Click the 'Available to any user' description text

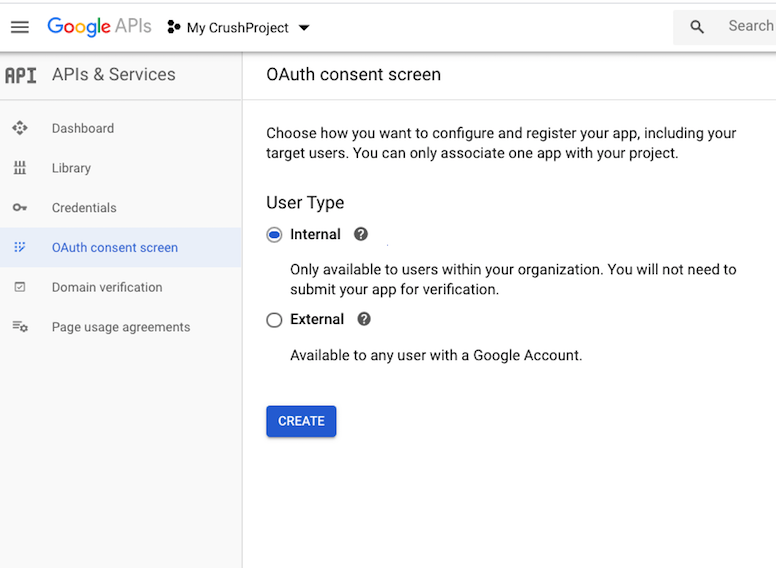pos(436,355)
